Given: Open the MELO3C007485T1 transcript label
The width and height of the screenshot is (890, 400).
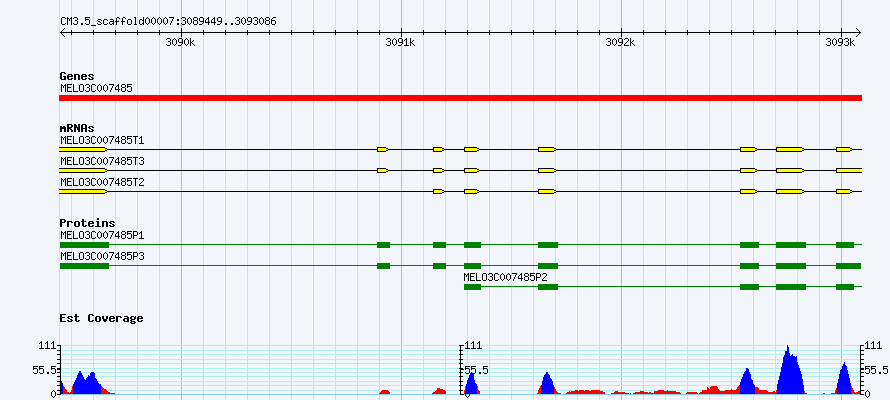Looking at the screenshot, I should [102, 140].
